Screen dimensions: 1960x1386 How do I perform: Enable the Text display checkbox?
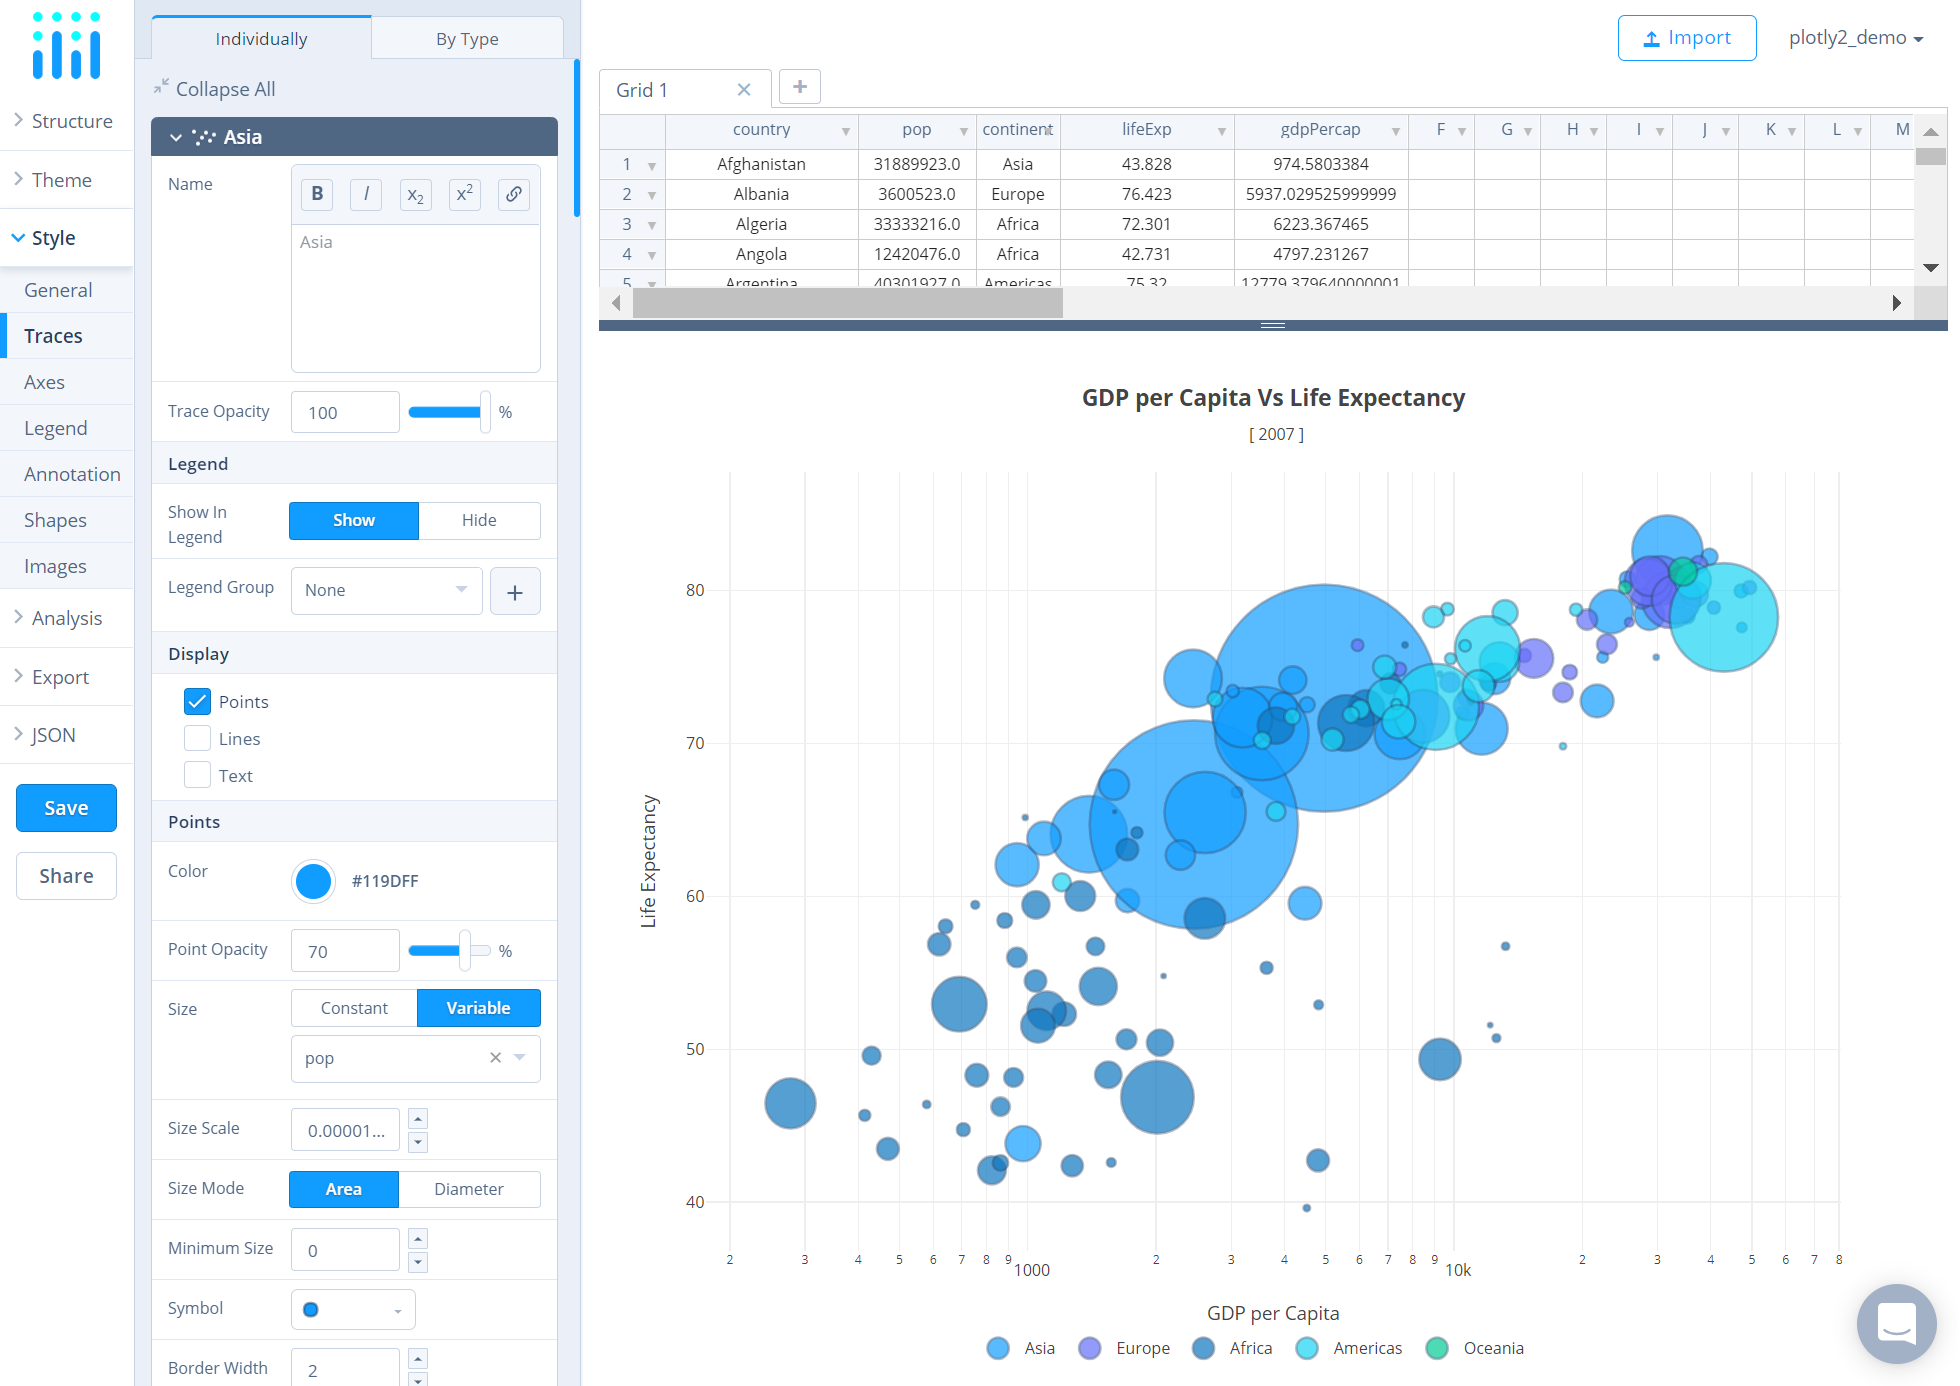[x=197, y=776]
